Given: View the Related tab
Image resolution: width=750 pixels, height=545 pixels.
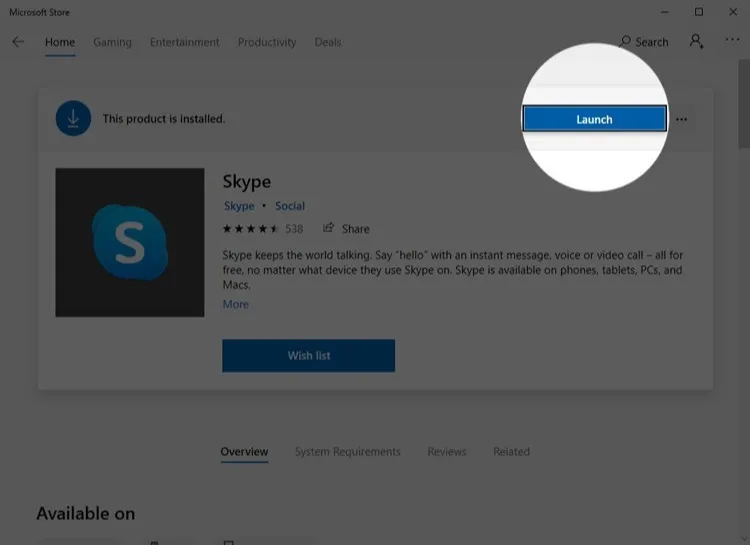Looking at the screenshot, I should tap(511, 452).
